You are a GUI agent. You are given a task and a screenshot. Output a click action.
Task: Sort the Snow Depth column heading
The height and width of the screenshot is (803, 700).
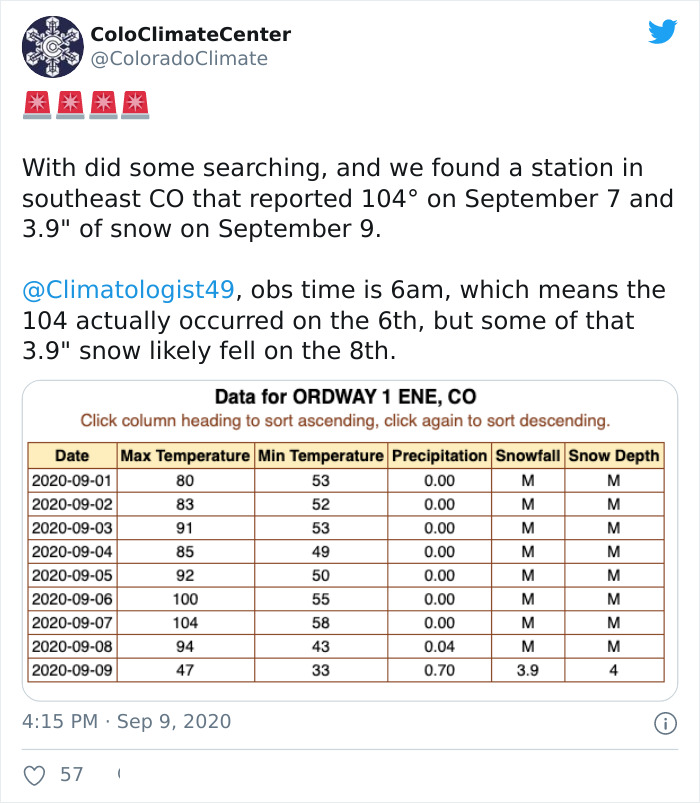(x=613, y=455)
